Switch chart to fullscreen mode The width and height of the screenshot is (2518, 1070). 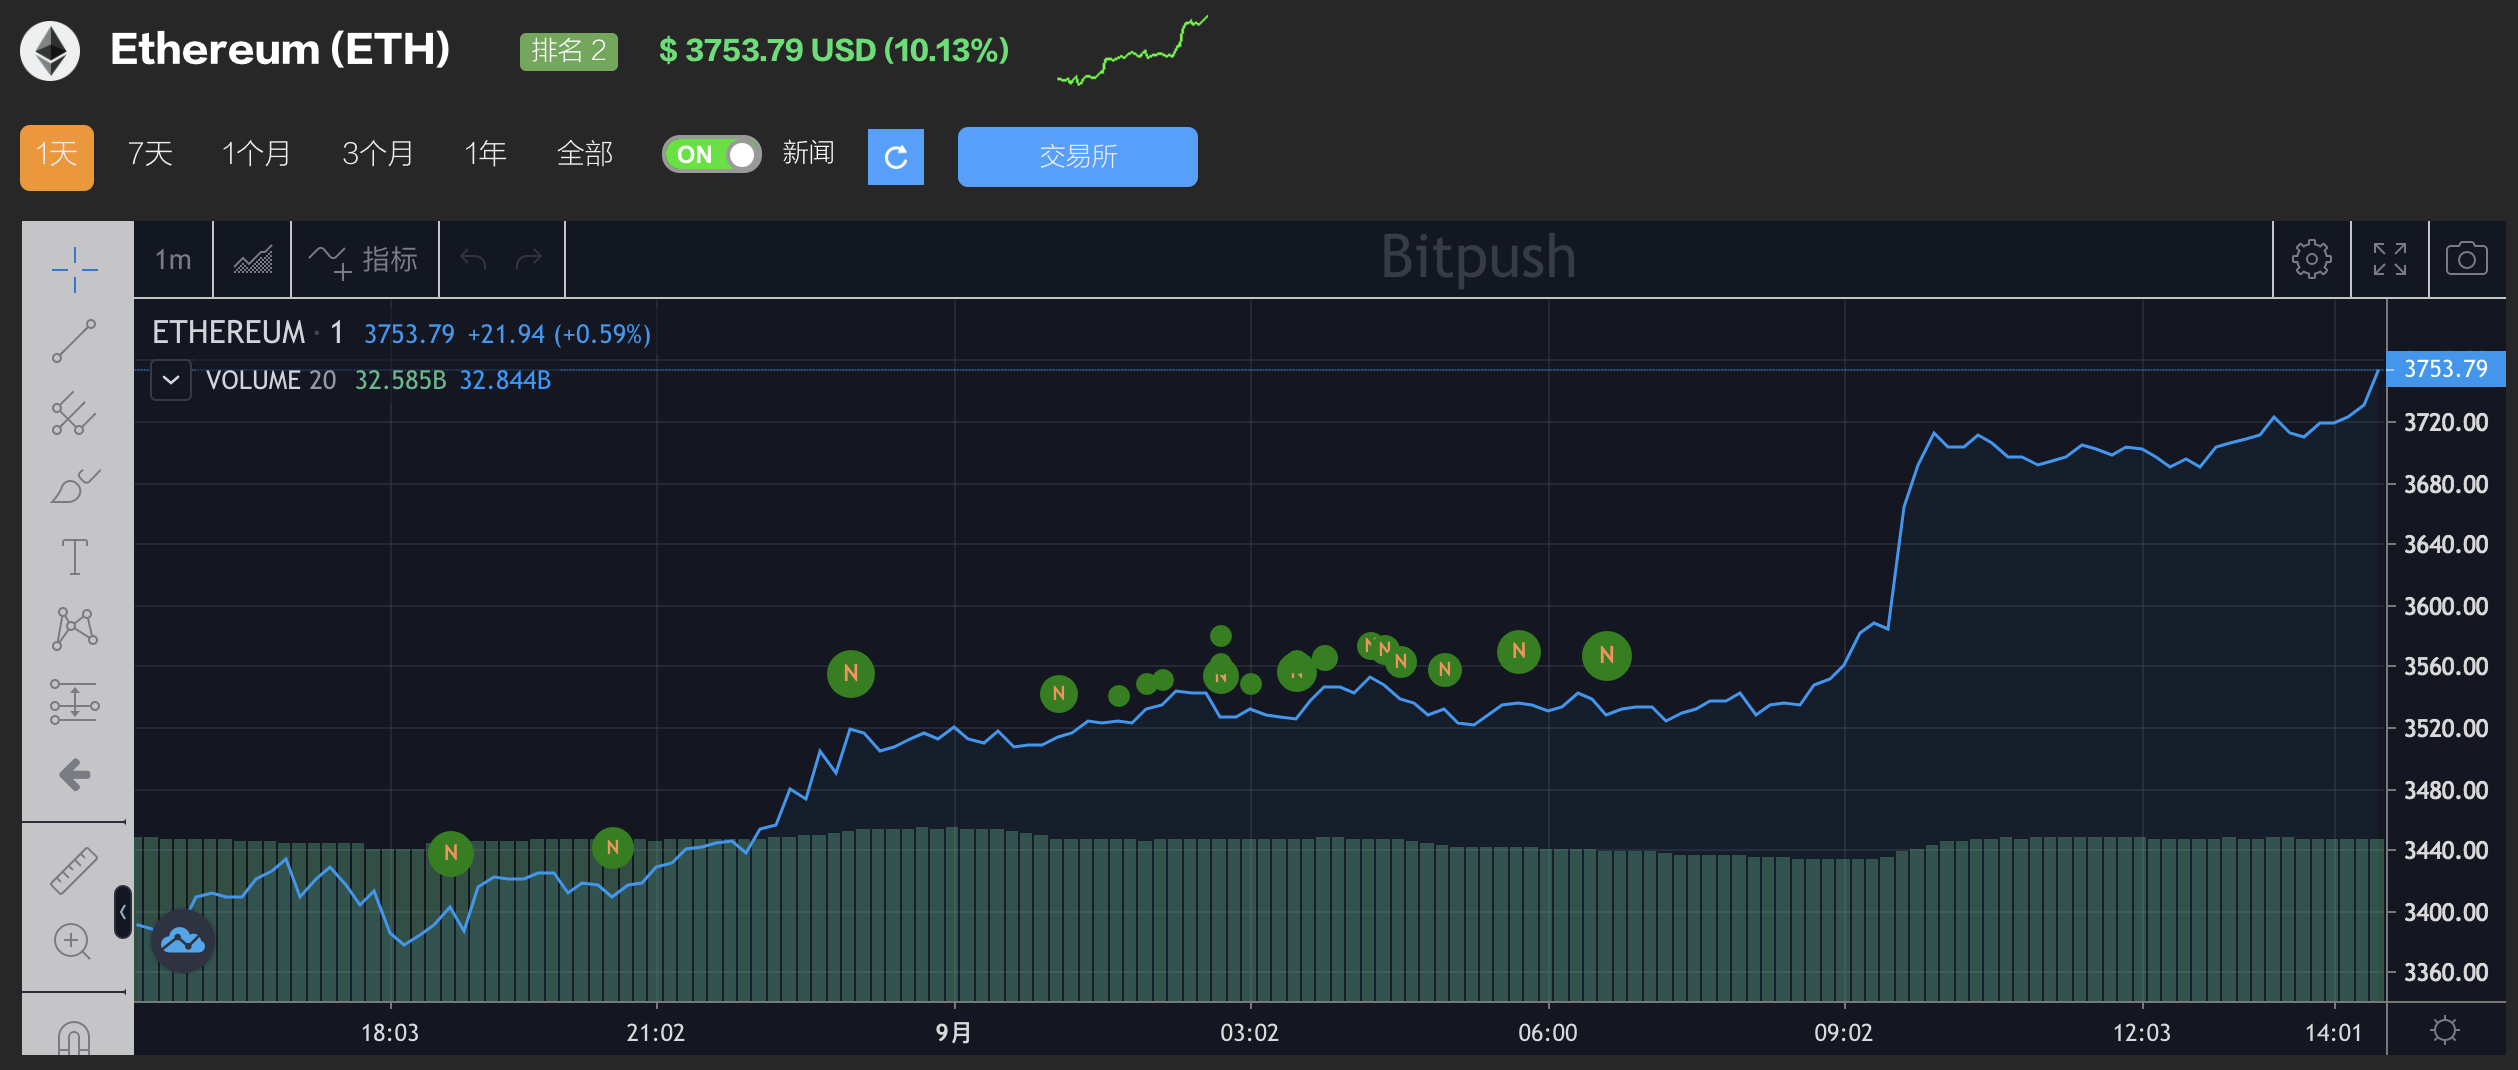tap(2390, 259)
